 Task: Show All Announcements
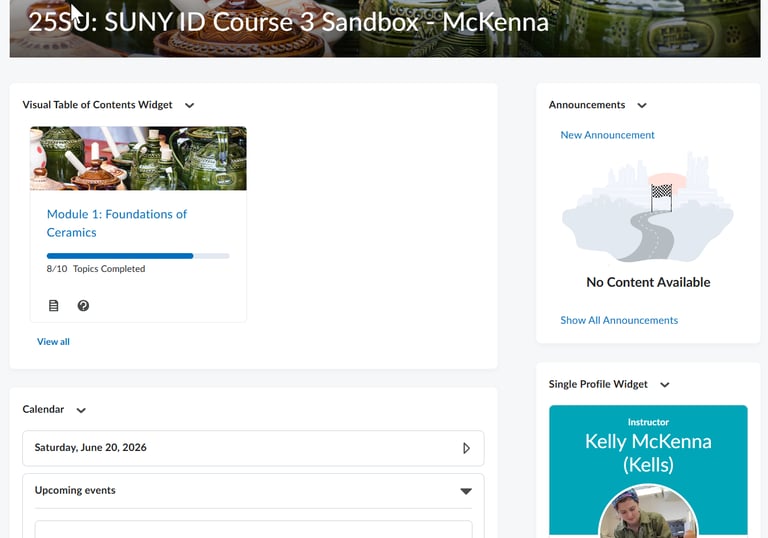619,320
